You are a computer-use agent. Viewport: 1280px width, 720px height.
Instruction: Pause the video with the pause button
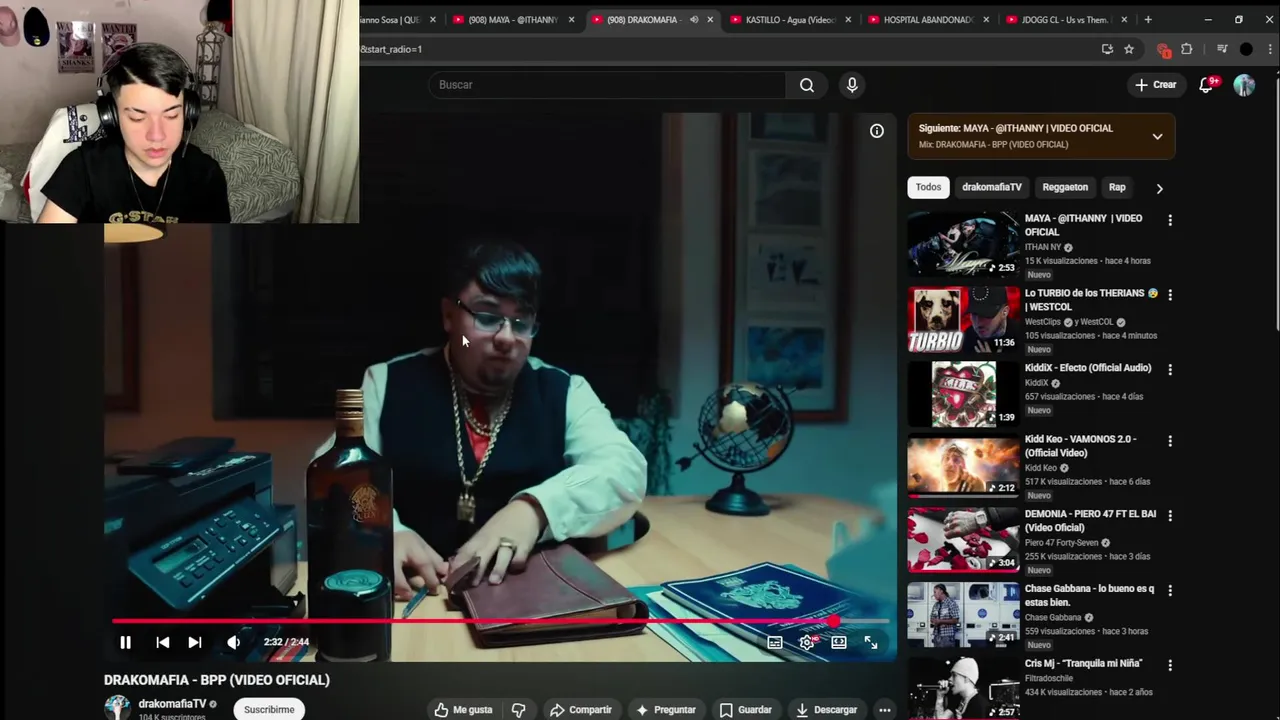pyautogui.click(x=125, y=642)
